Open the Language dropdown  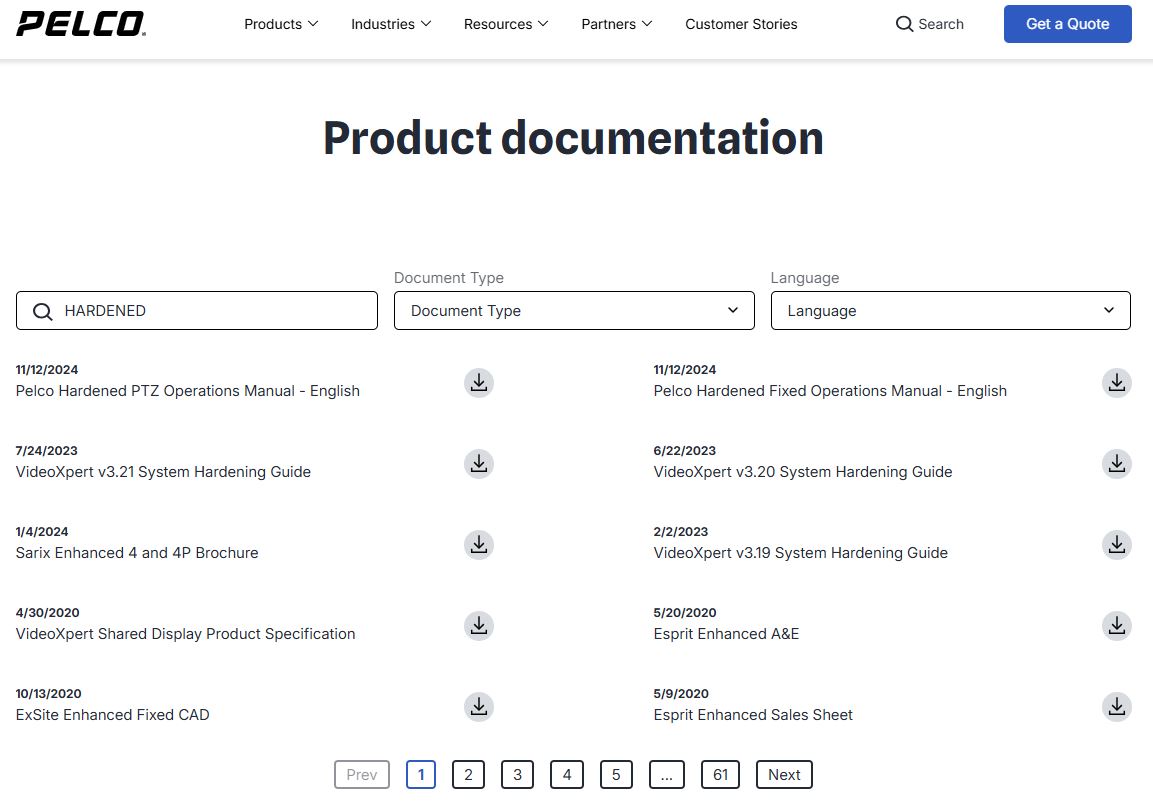[949, 310]
